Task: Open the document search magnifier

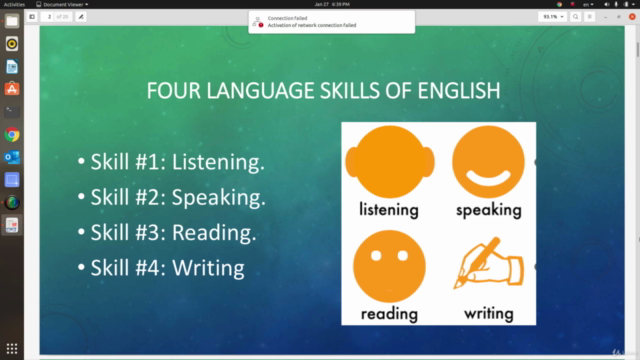Action: (576, 17)
